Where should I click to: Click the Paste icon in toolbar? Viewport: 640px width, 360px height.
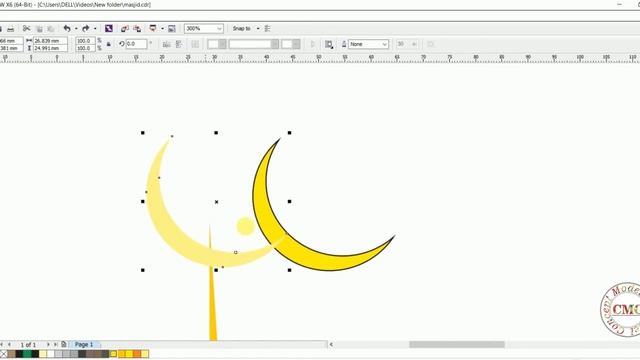coord(51,29)
